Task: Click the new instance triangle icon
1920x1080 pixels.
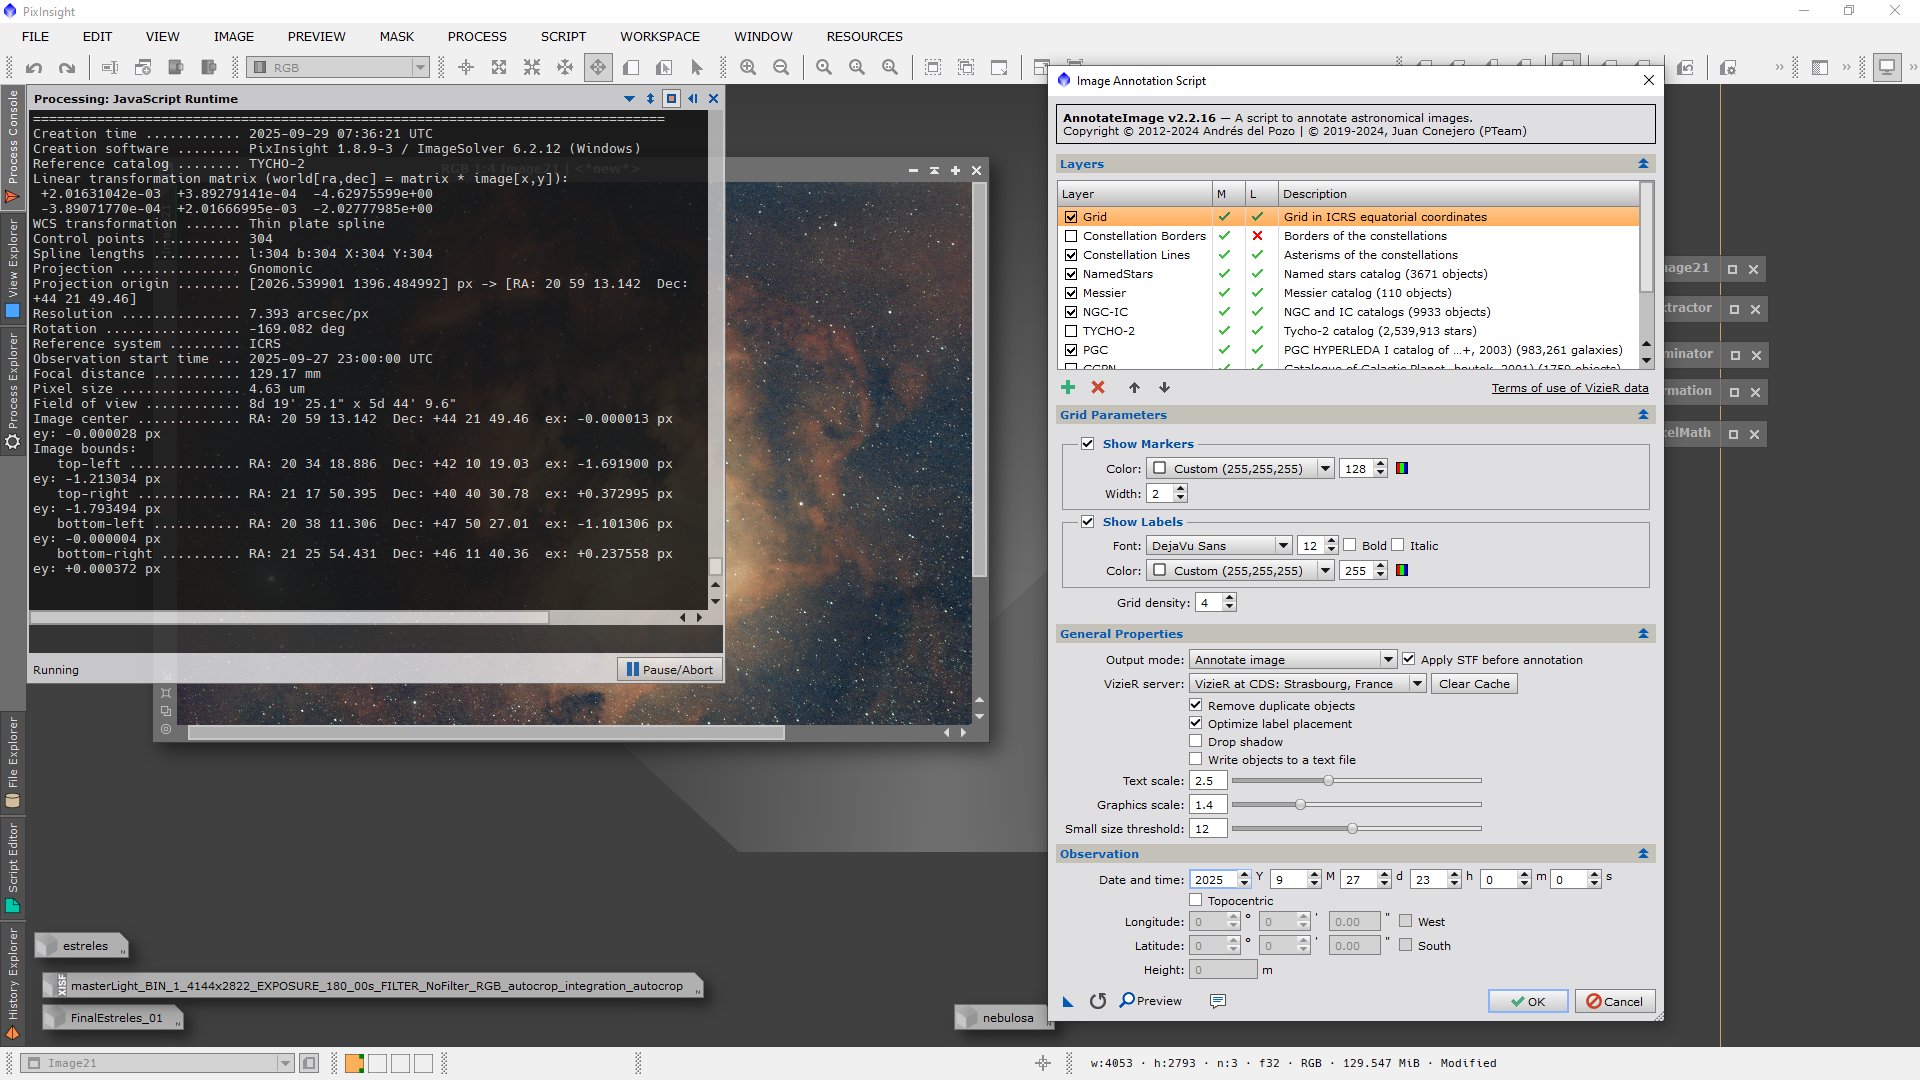Action: tap(1068, 1001)
